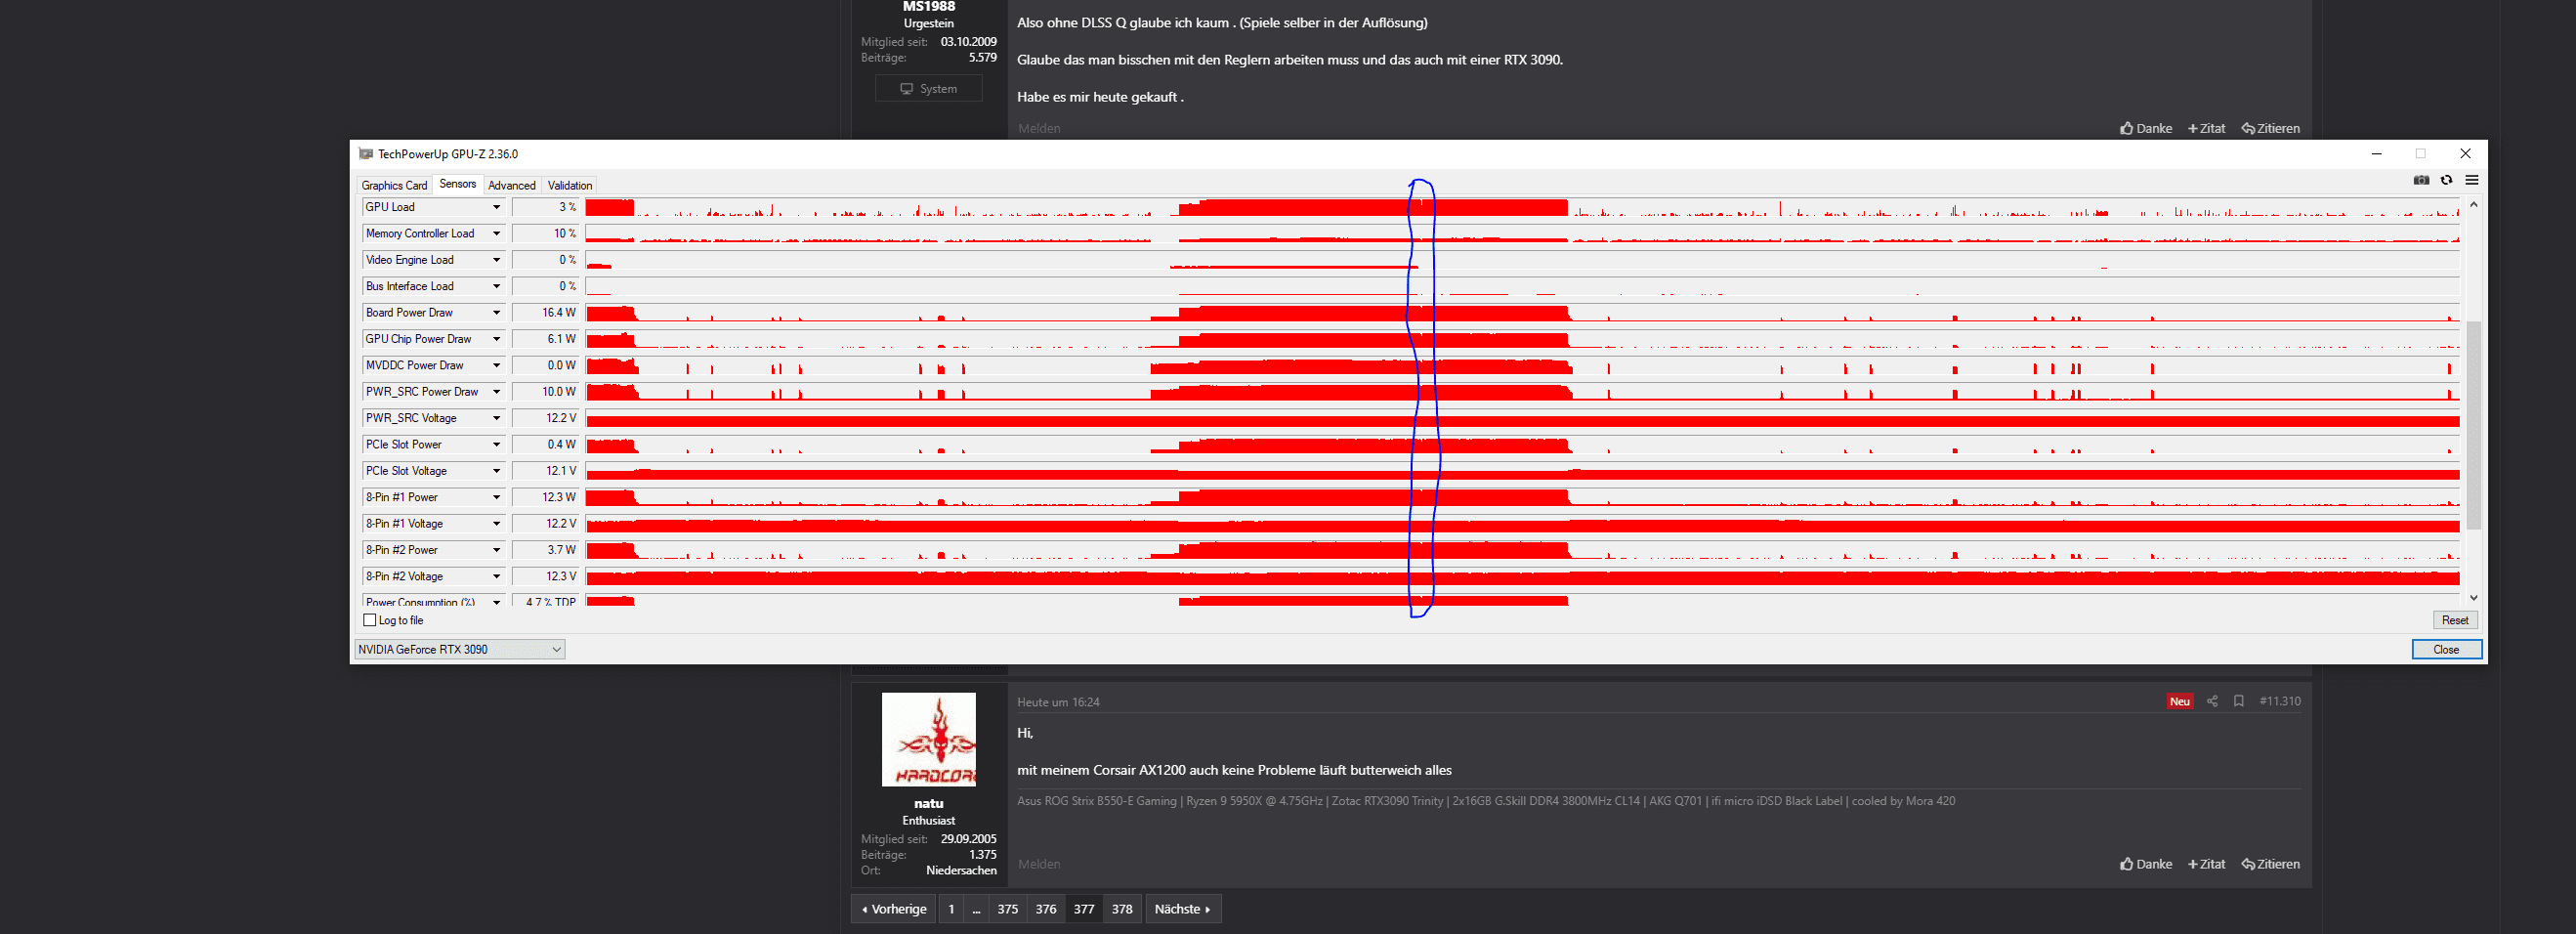The image size is (2576, 934).
Task: Go to the next page with Nächste
Action: tap(1183, 909)
